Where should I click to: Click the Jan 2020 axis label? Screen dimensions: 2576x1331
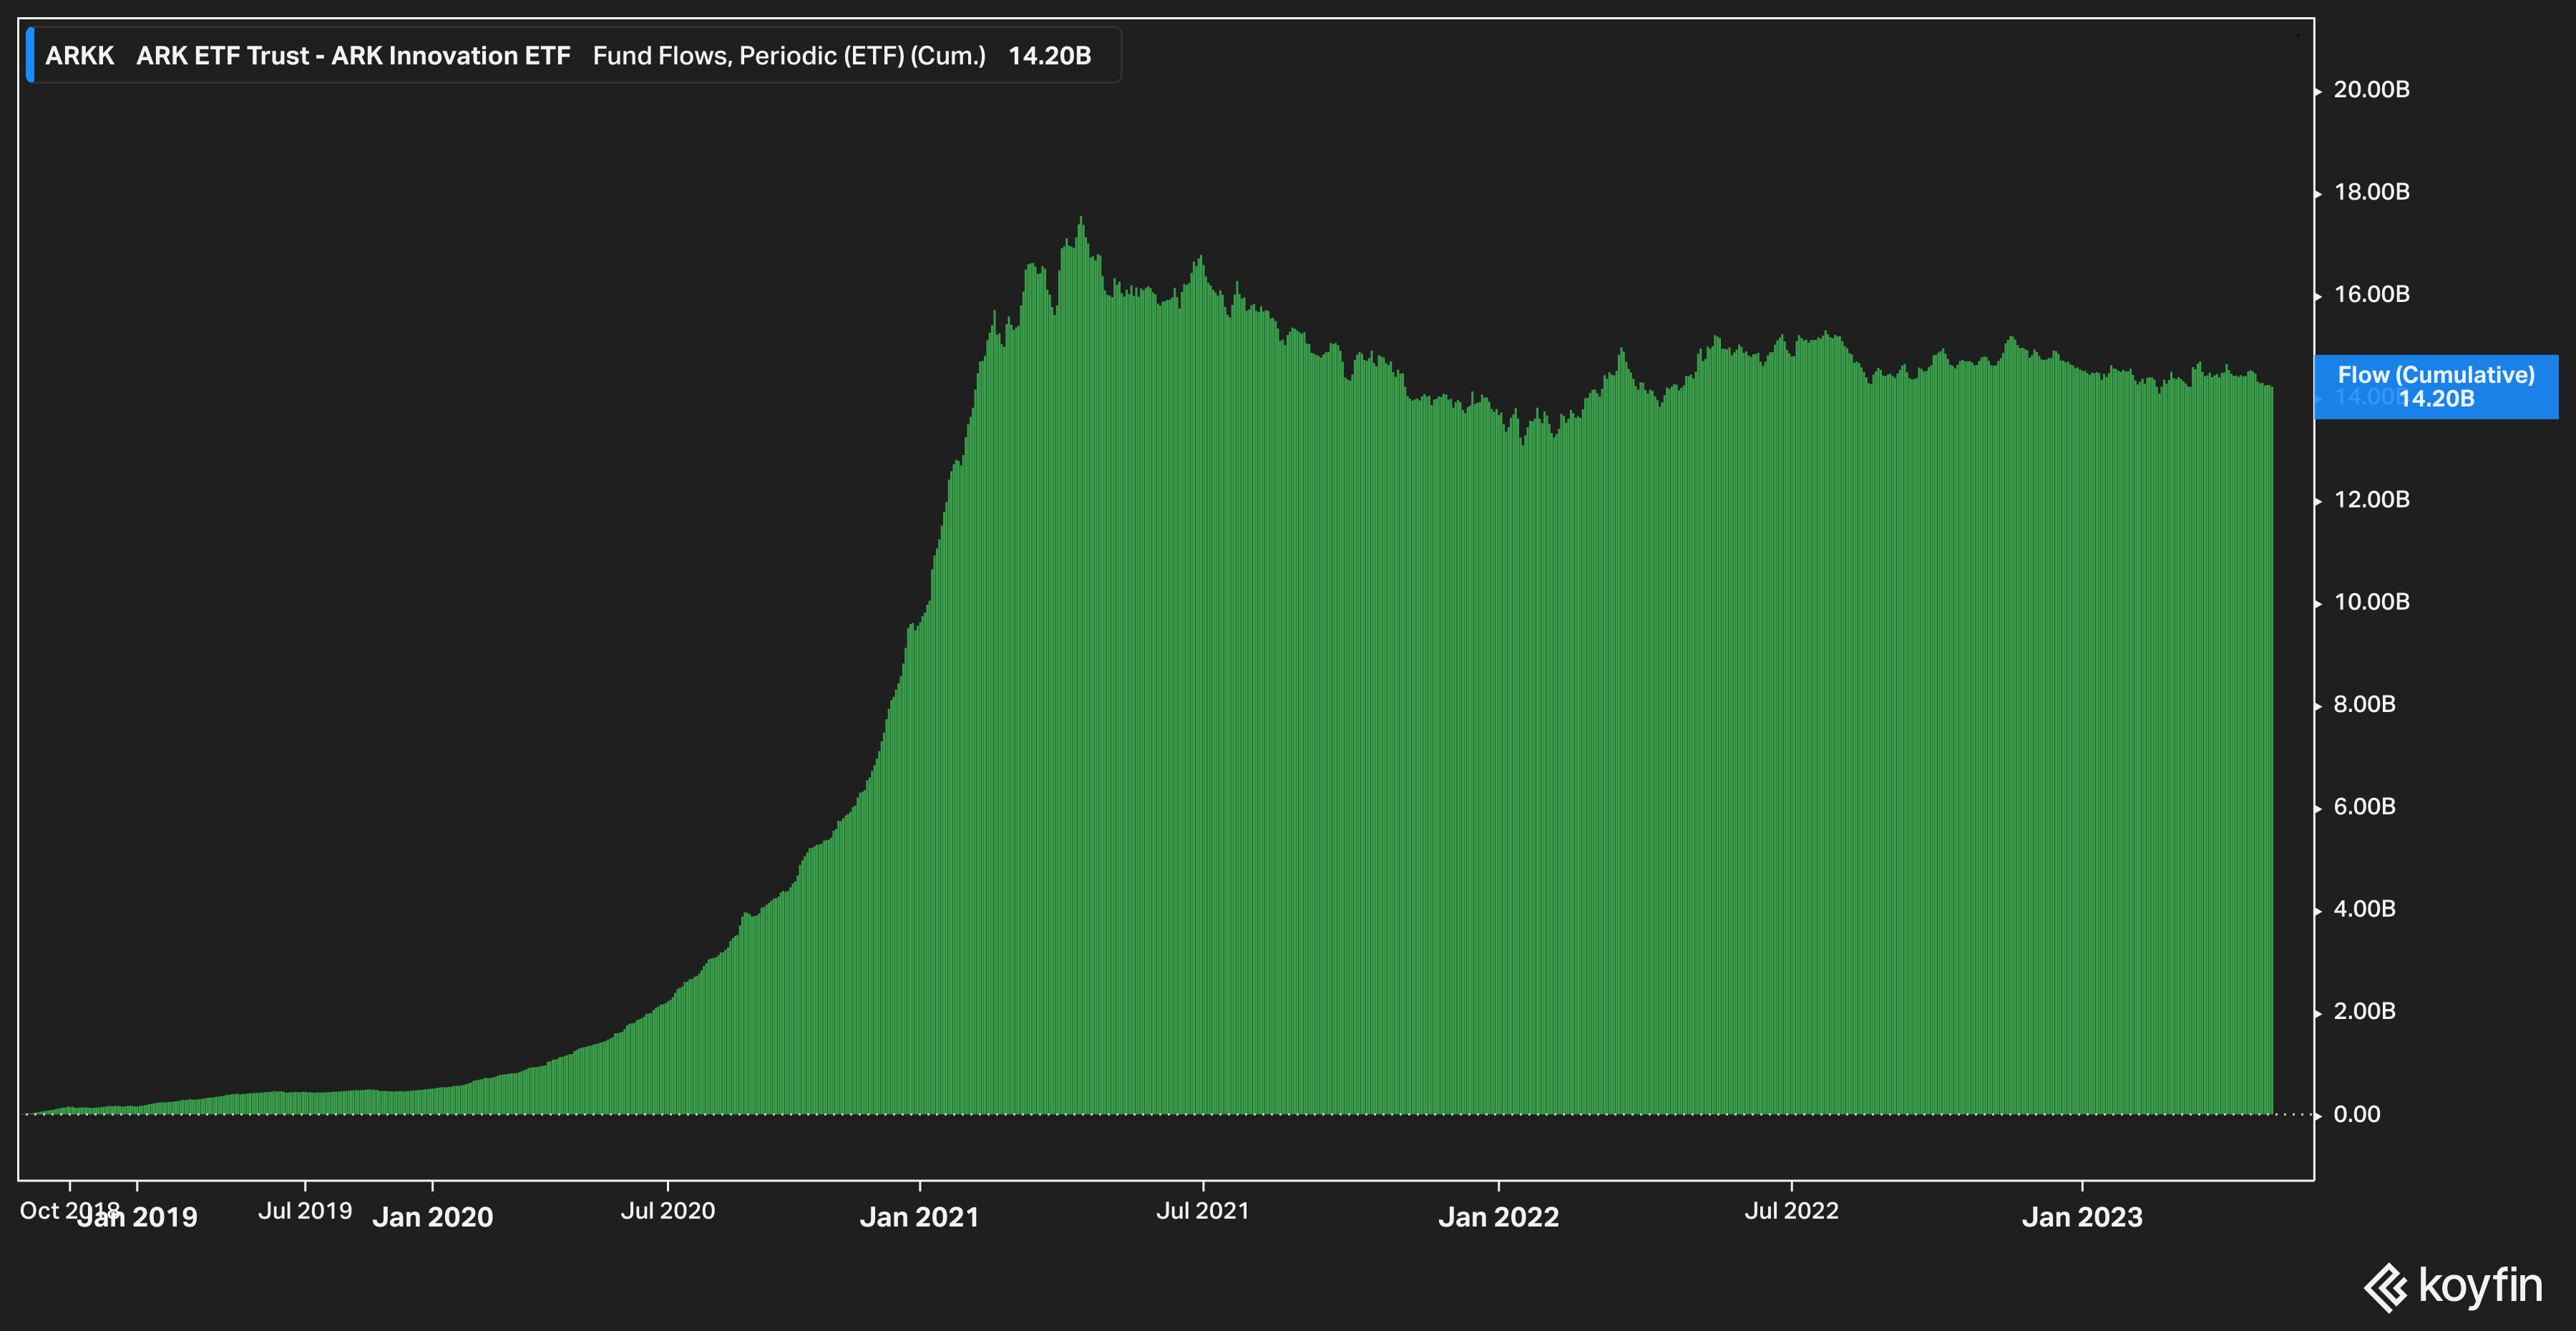click(432, 1217)
